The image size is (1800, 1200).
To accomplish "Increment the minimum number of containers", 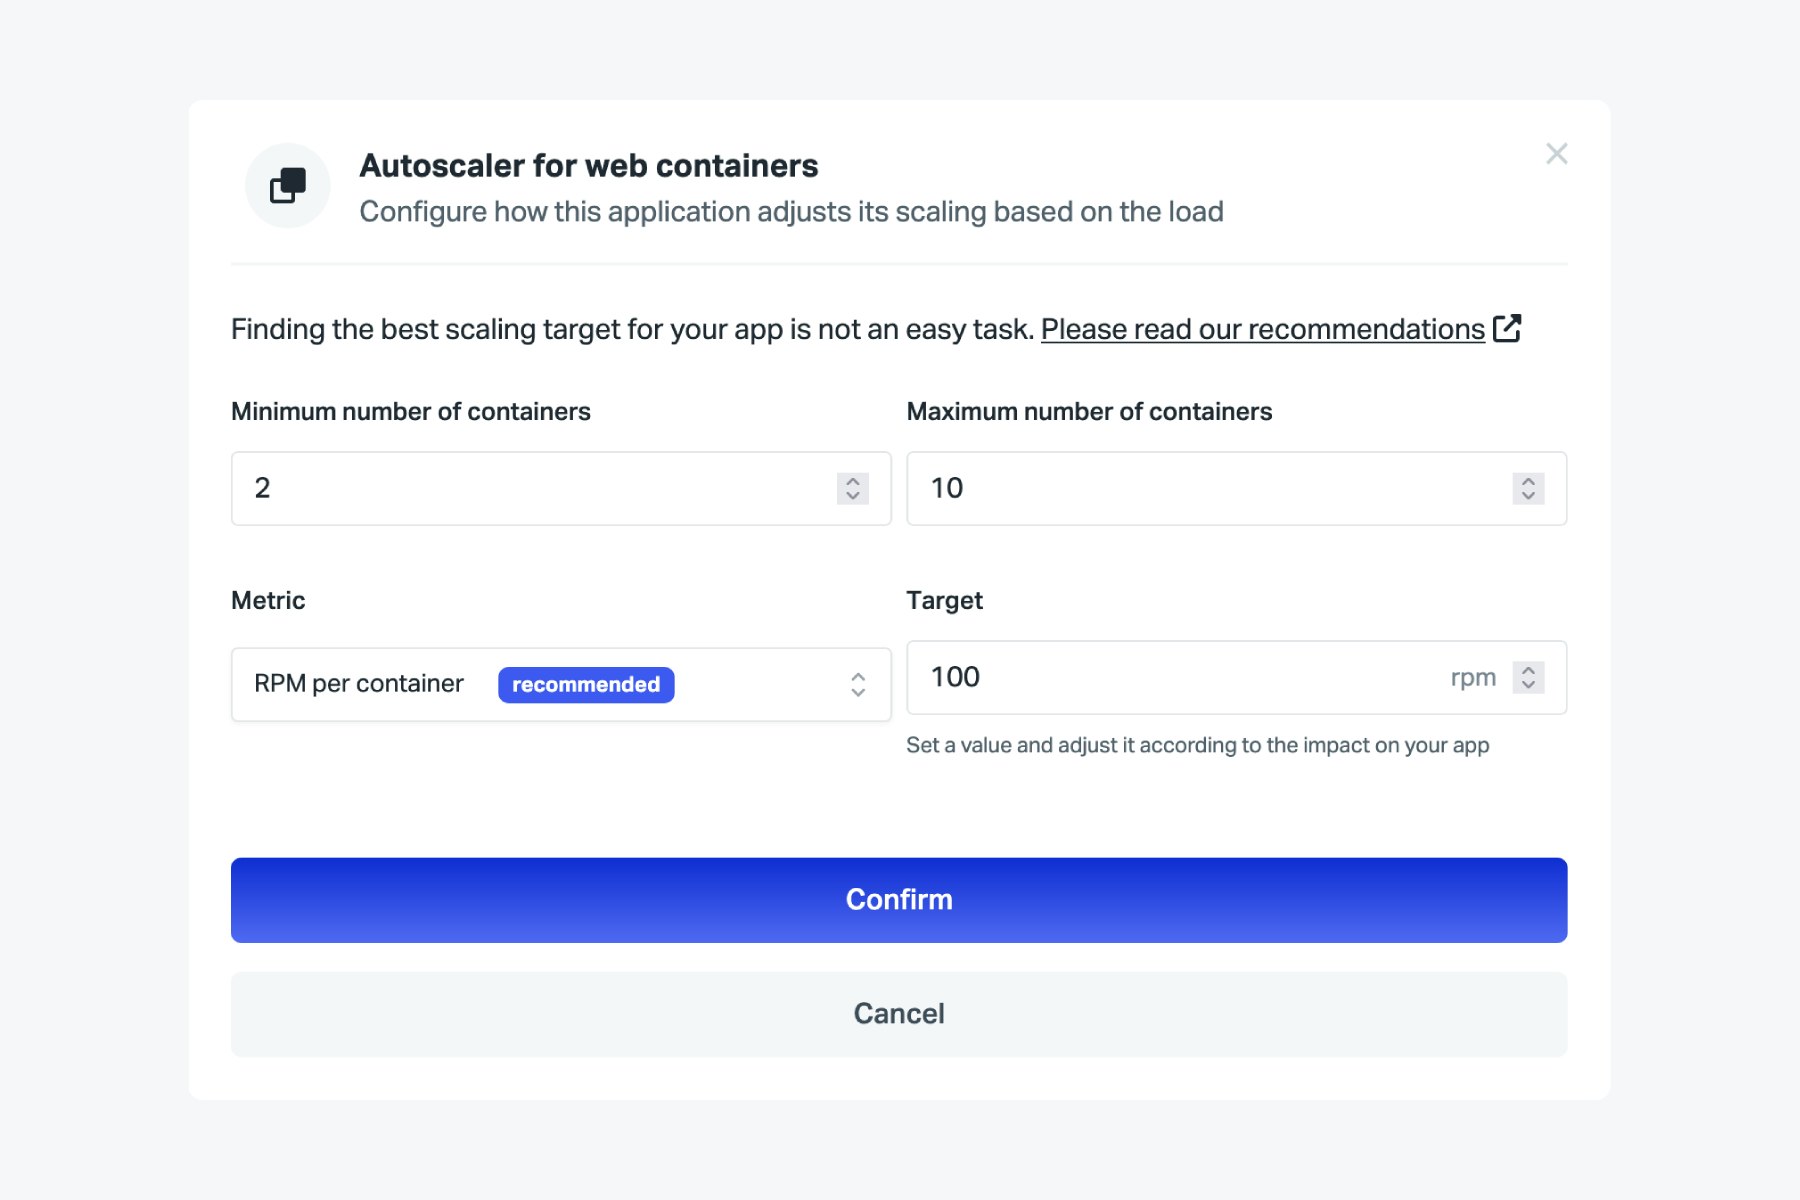I will (x=852, y=480).
